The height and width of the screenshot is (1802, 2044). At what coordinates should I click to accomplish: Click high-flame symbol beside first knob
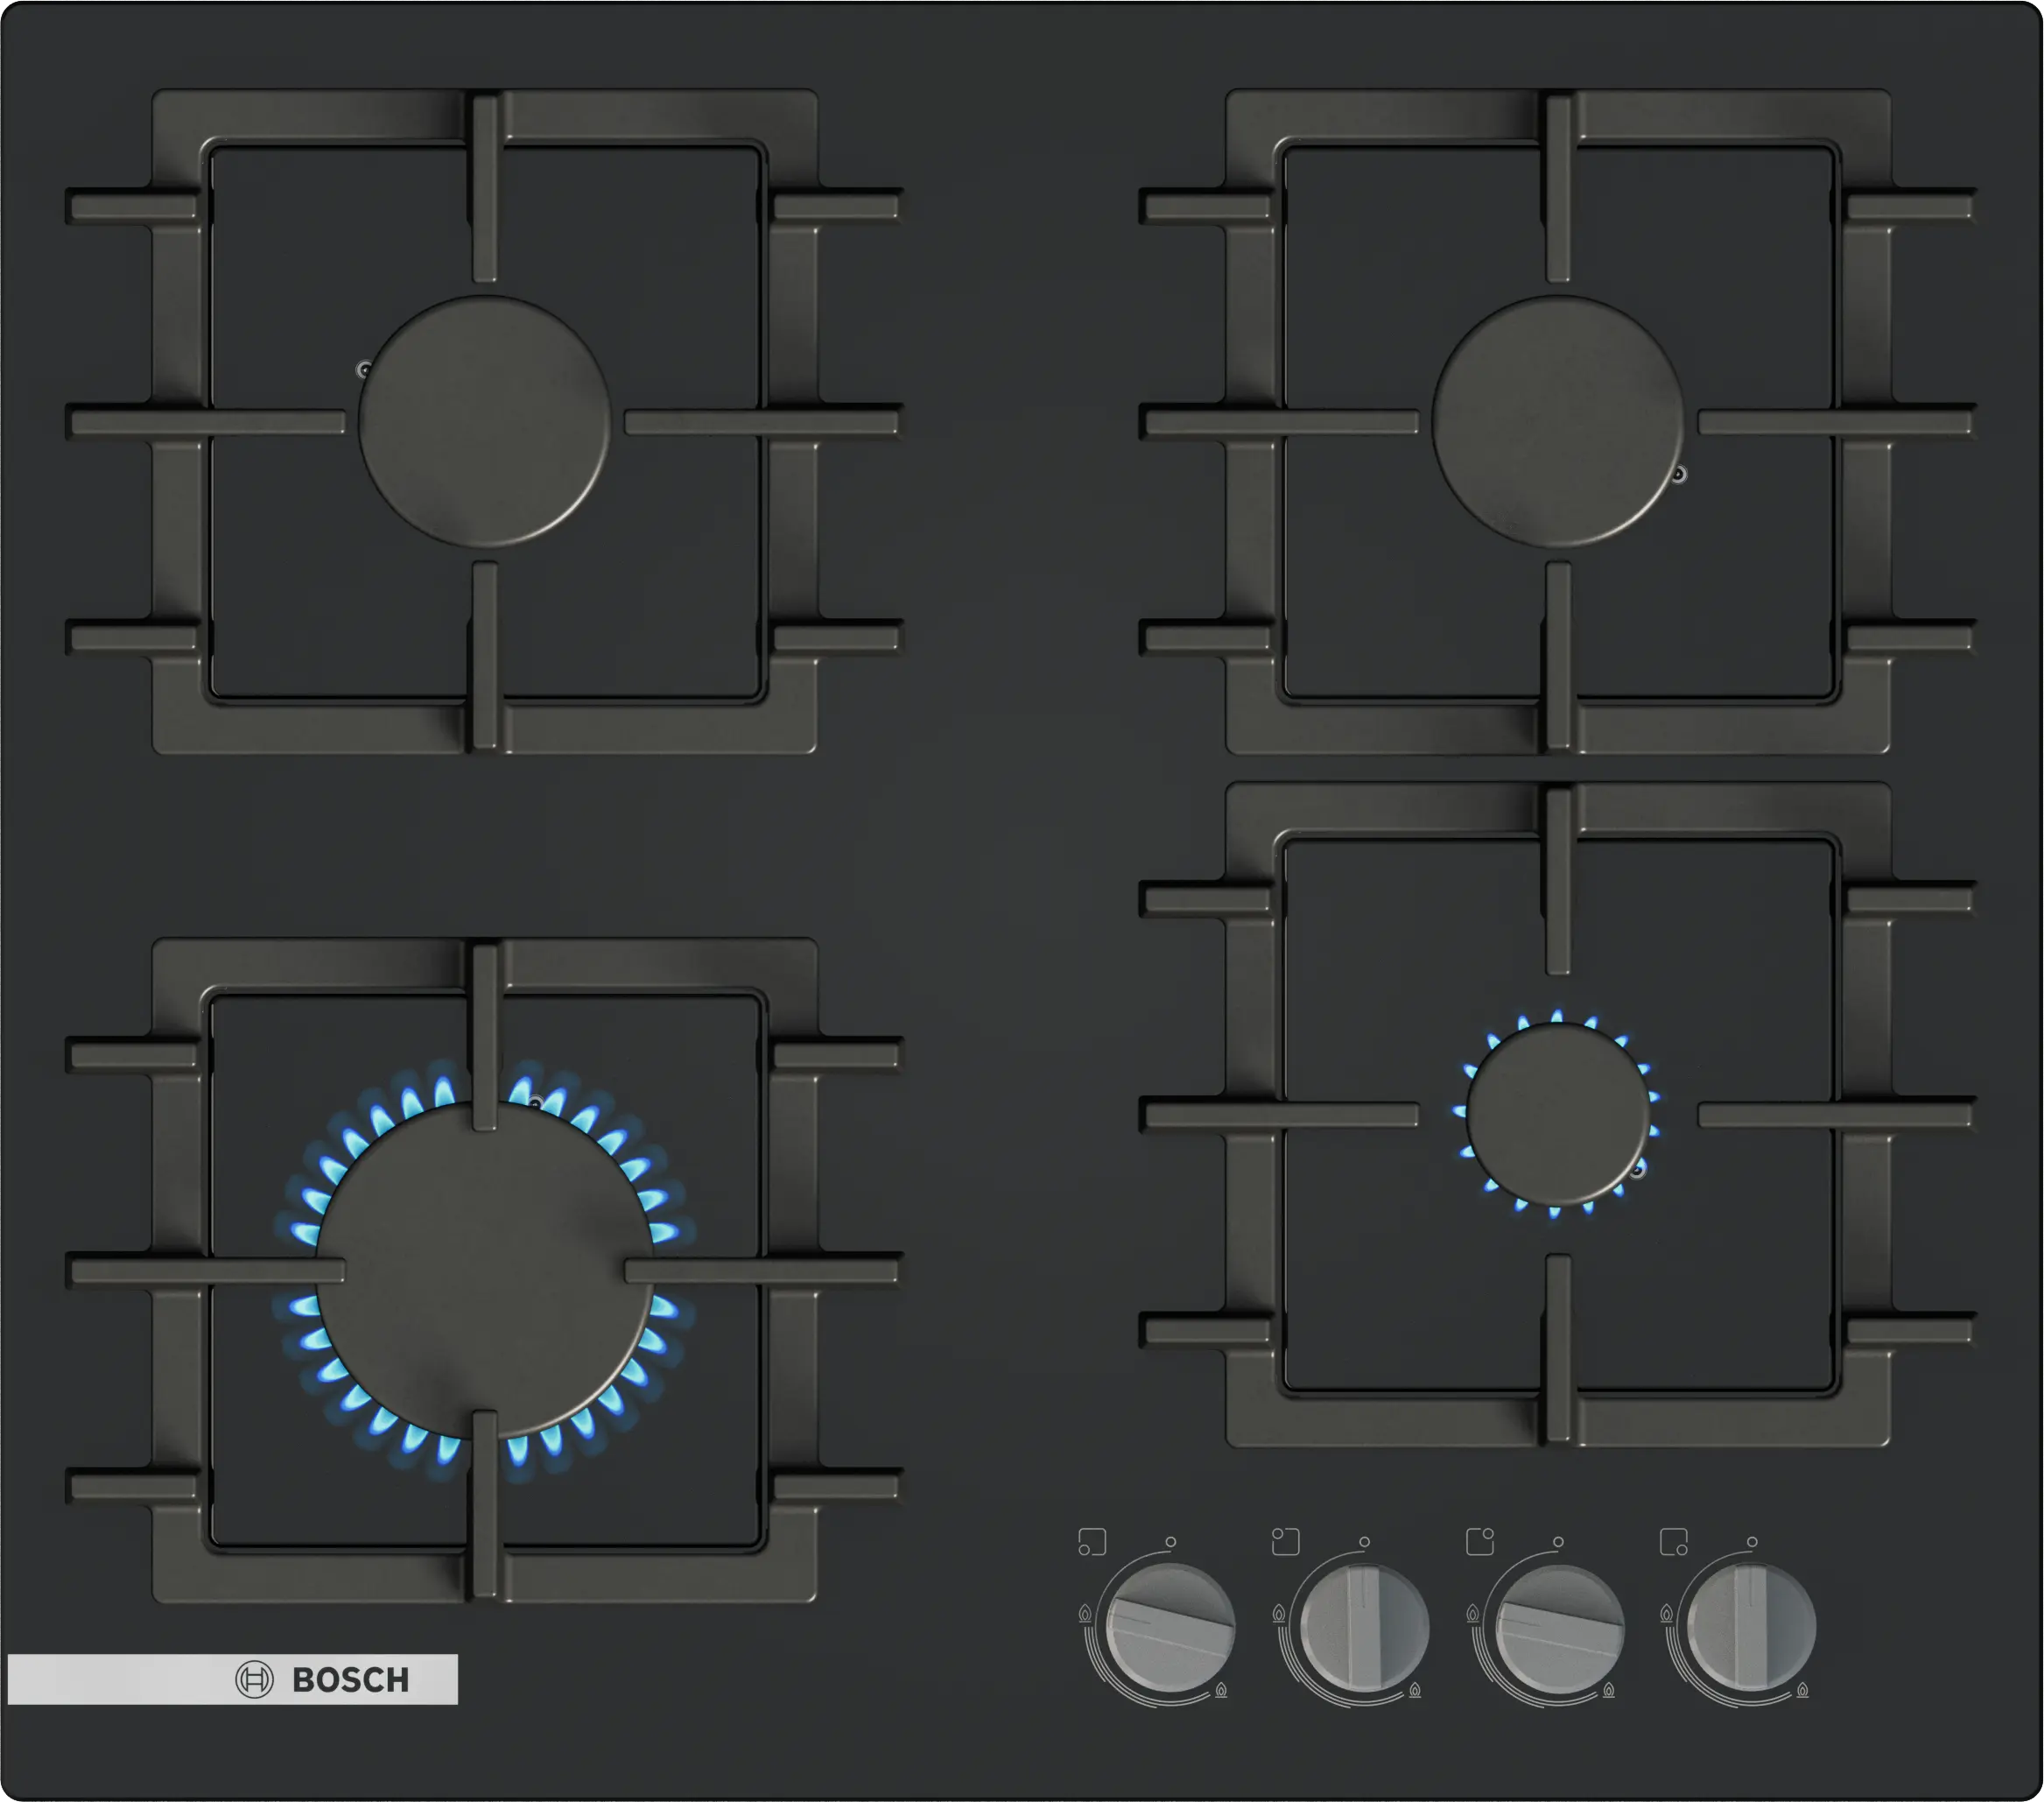click(x=1085, y=1613)
